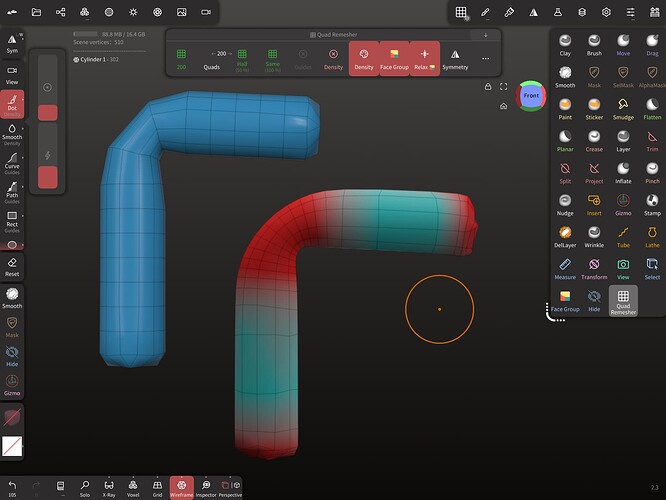The width and height of the screenshot is (666, 500).
Task: Choose the Select tool
Action: (x=652, y=269)
